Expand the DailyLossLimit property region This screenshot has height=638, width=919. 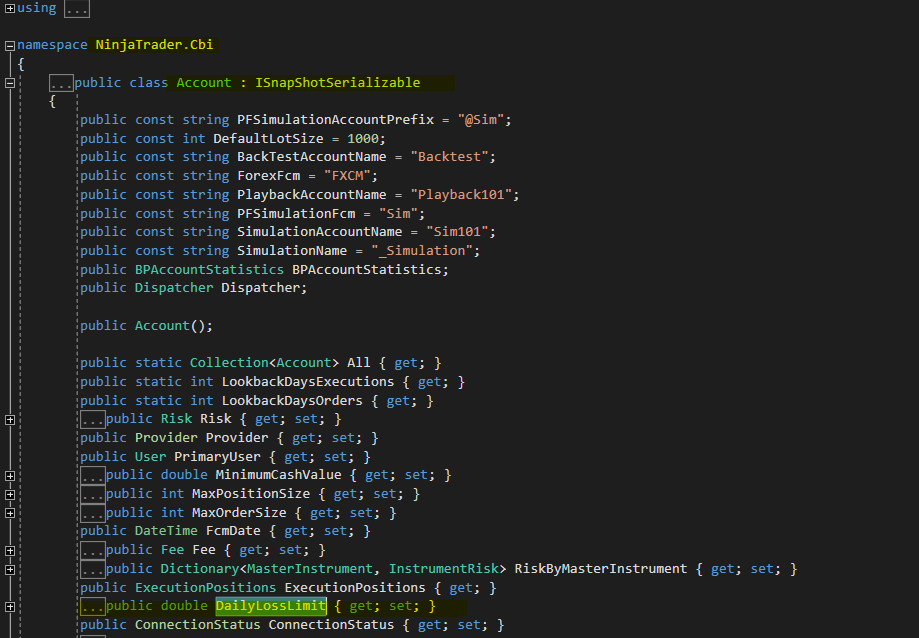pos(10,607)
